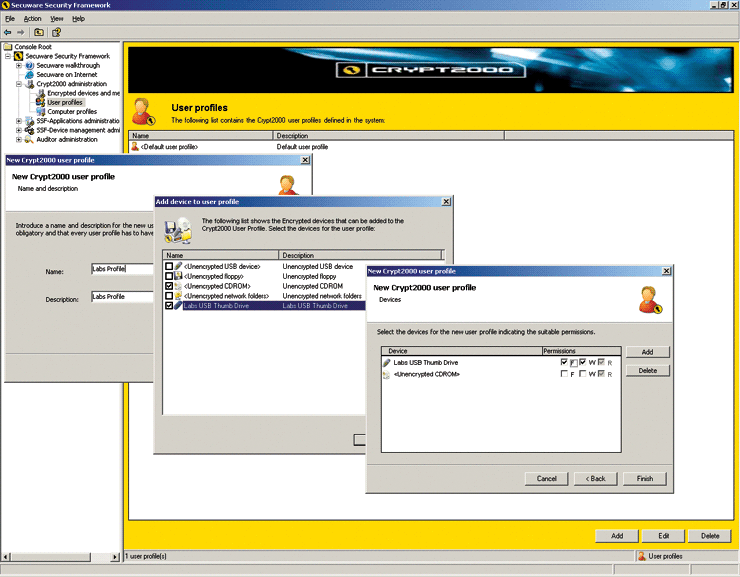Screen dimensions: 740x577
Task: Check the Unencrypted floppy checkbox
Action: pos(169,276)
